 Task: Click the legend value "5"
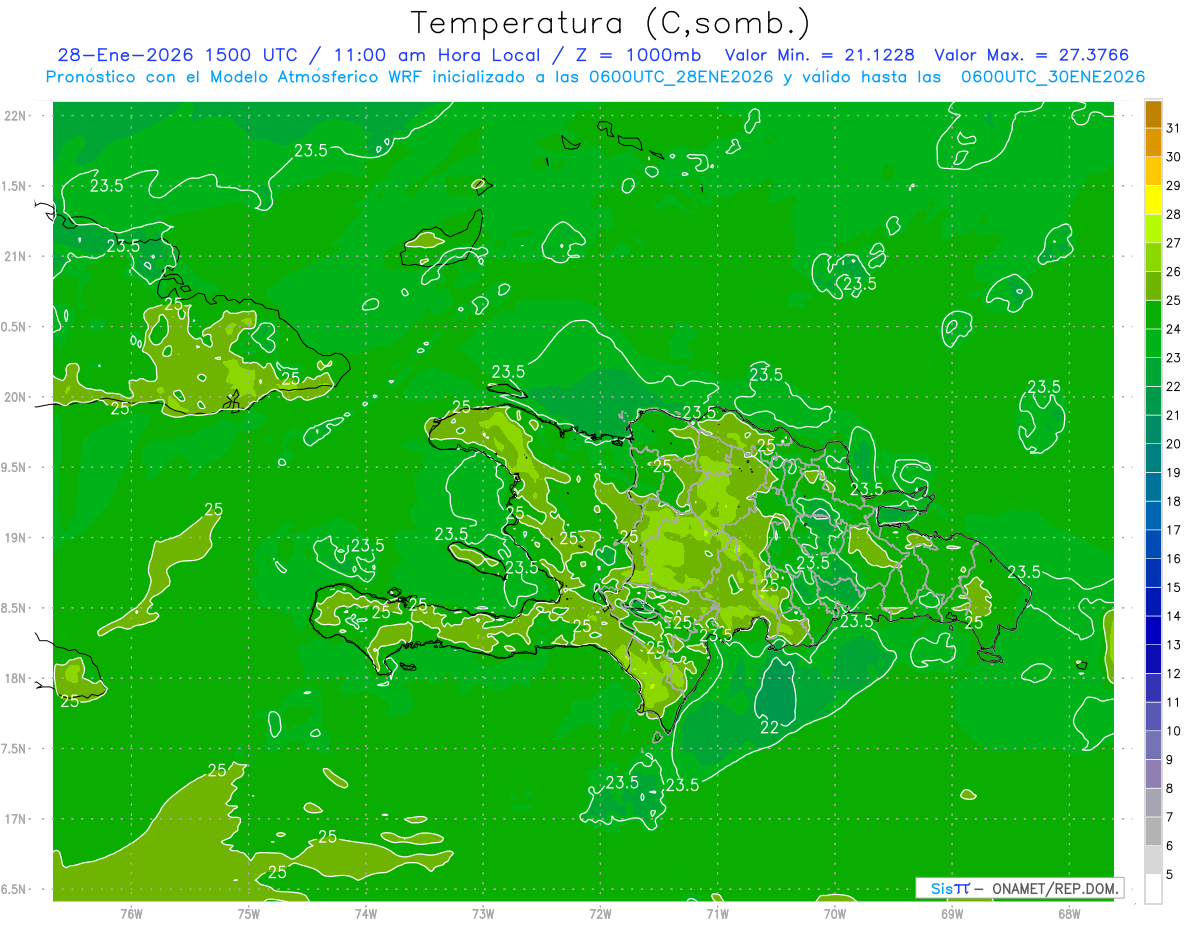click(1170, 875)
